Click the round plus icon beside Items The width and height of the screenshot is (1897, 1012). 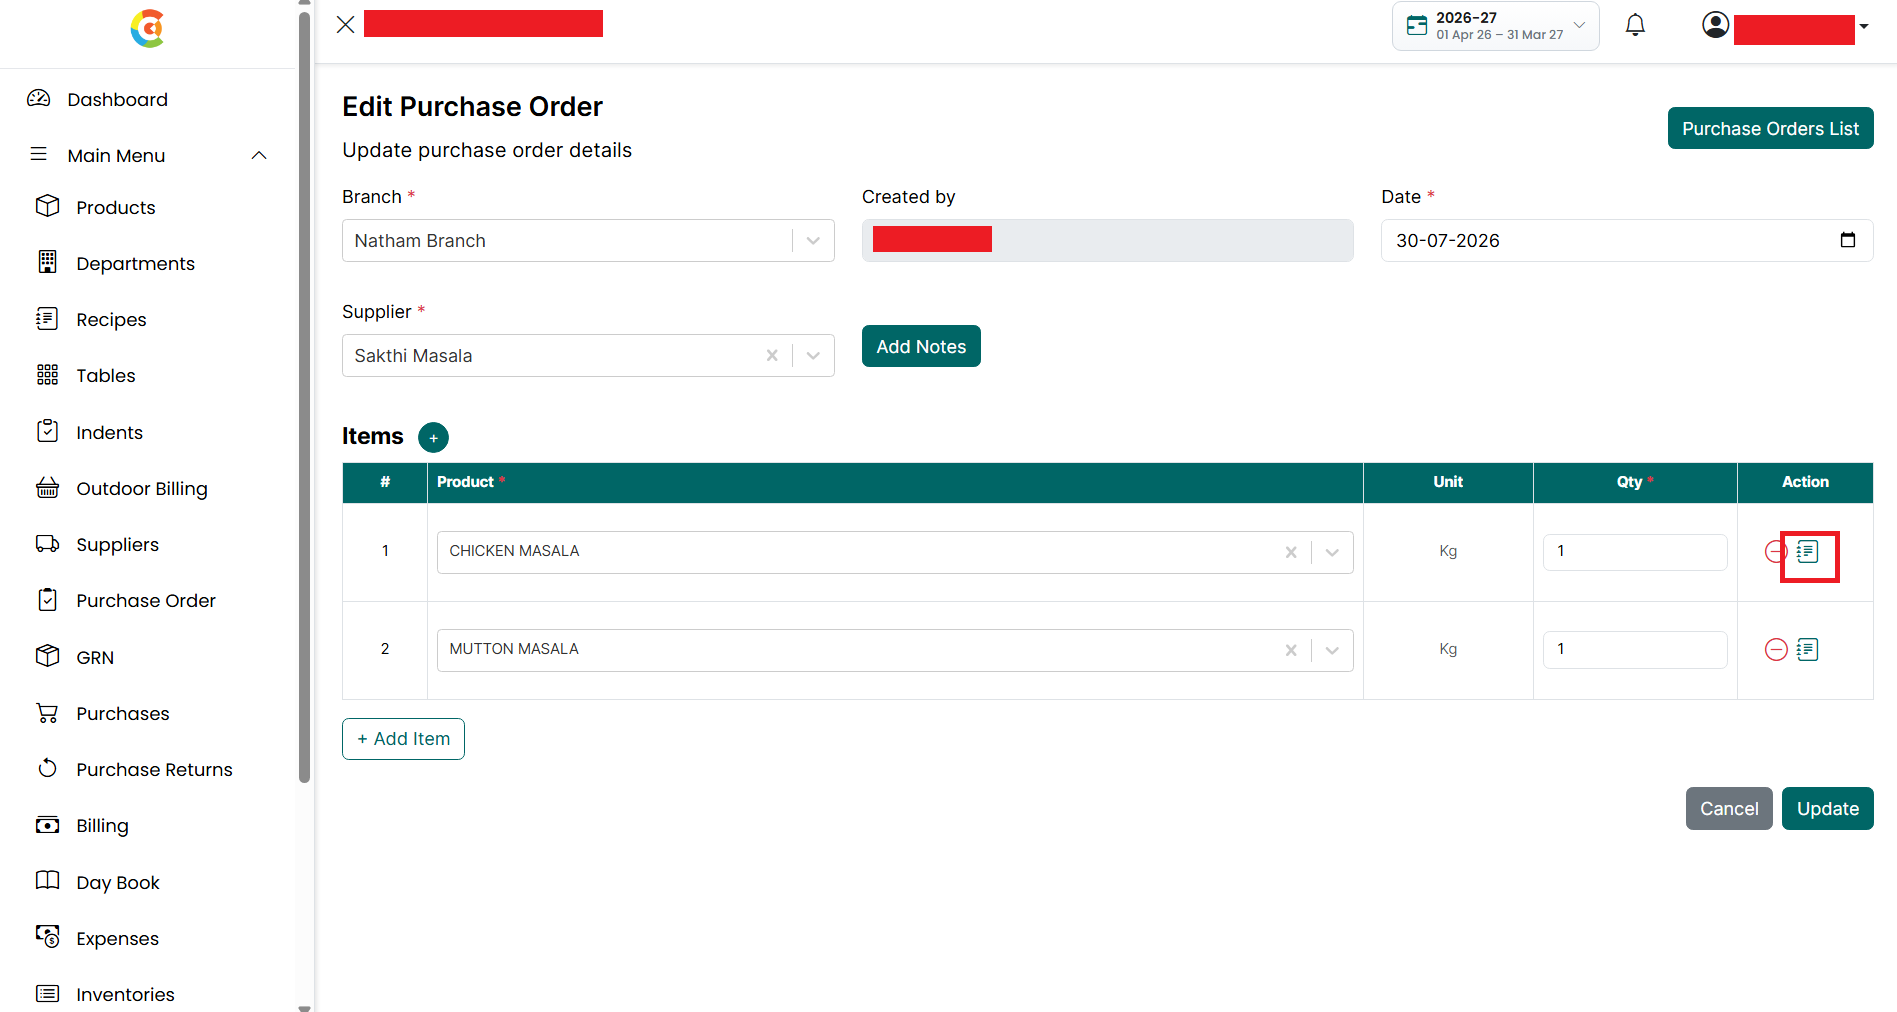pyautogui.click(x=433, y=437)
